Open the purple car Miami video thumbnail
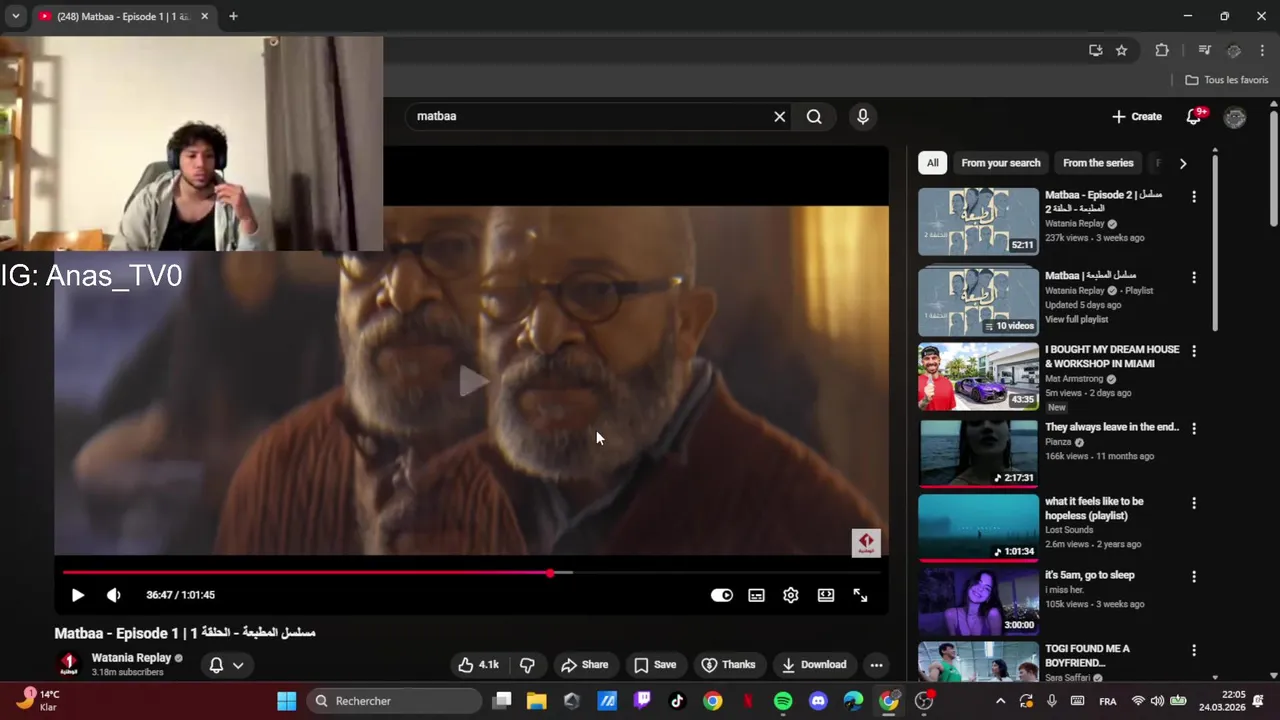Image resolution: width=1280 pixels, height=720 pixels. 978,376
